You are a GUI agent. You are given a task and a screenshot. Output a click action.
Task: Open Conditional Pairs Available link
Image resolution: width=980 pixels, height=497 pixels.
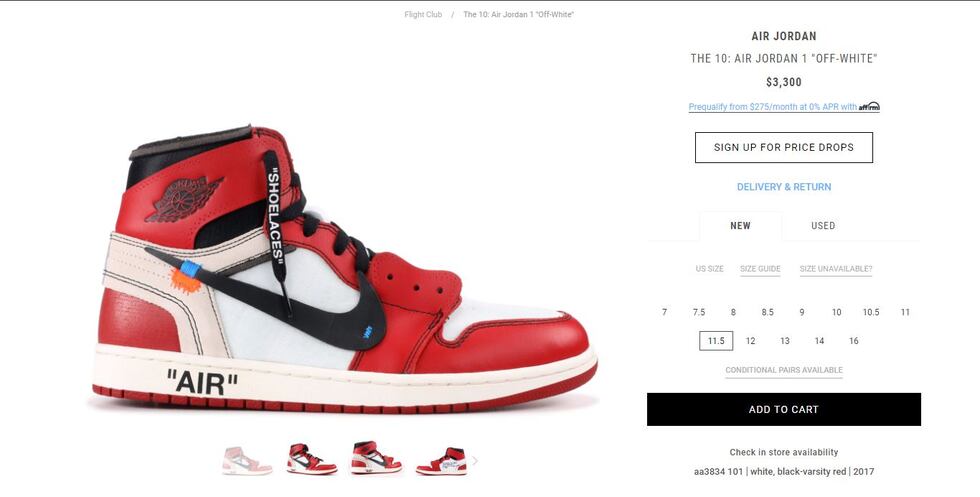pyautogui.click(x=784, y=370)
